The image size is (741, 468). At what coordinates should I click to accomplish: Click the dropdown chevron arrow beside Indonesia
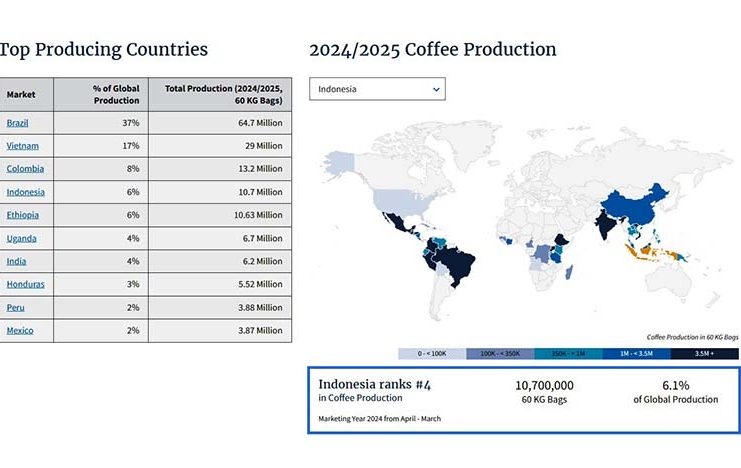(x=436, y=89)
